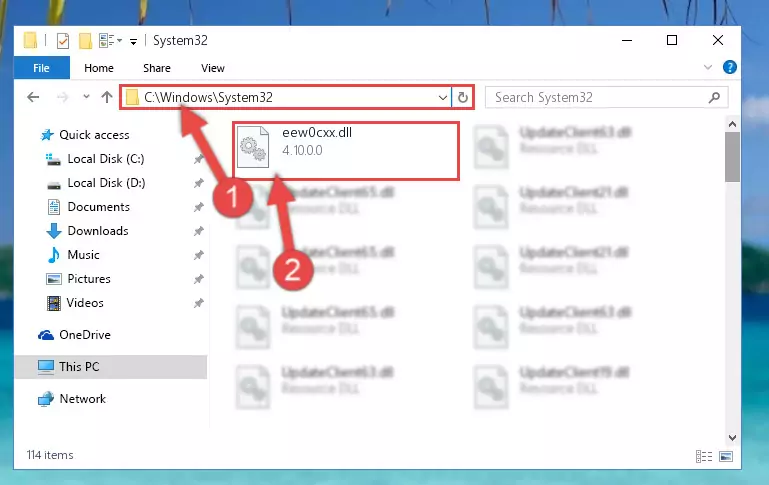This screenshot has height=485, width=769.
Task: Minimize the System32 window
Action: pyautogui.click(x=627, y=40)
